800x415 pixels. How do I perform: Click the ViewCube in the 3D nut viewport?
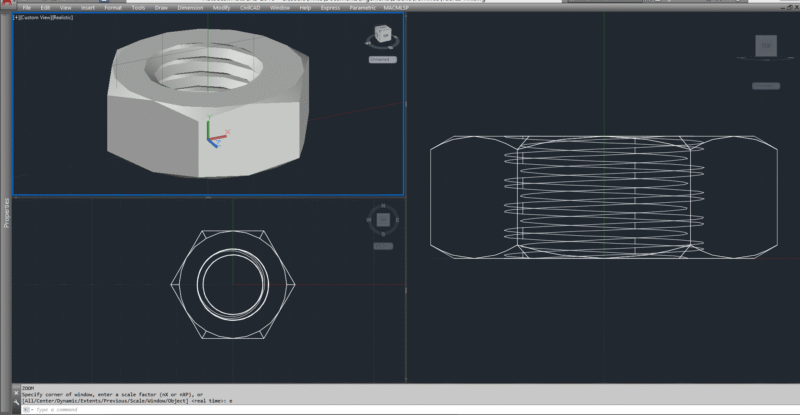click(x=383, y=35)
